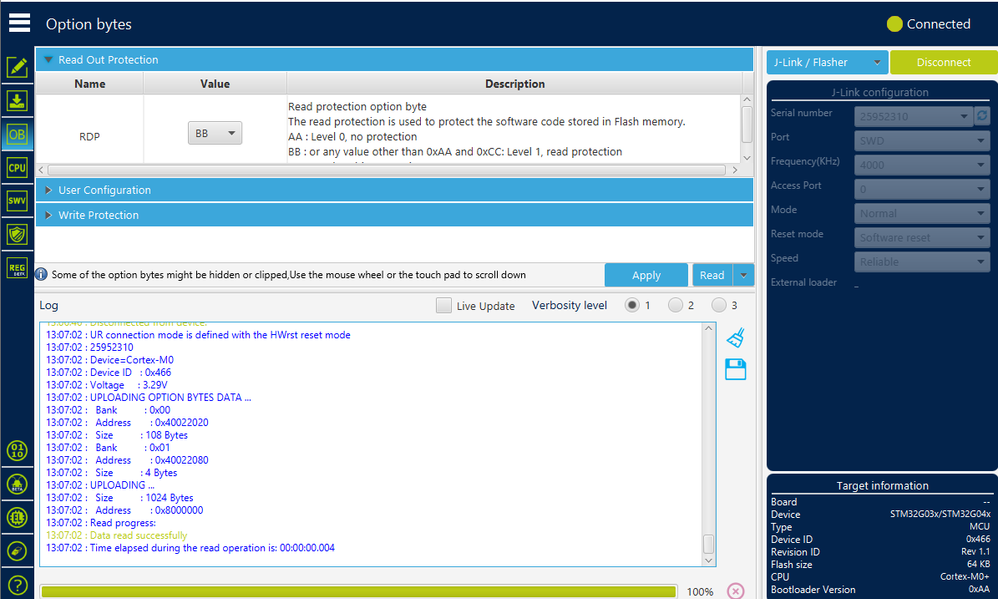
Task: Open the Access Port dropdown
Action: 922,189
